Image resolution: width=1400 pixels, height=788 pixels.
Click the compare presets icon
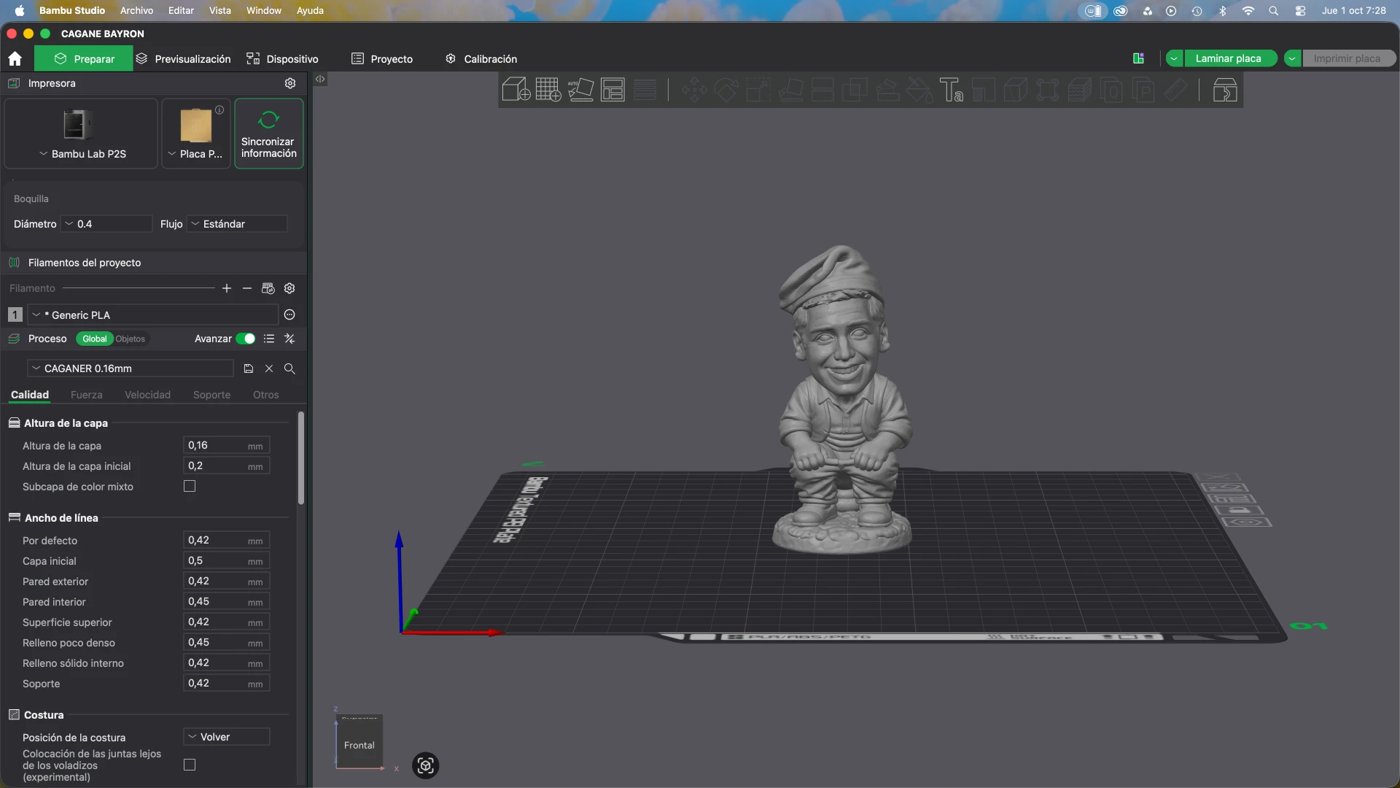290,339
